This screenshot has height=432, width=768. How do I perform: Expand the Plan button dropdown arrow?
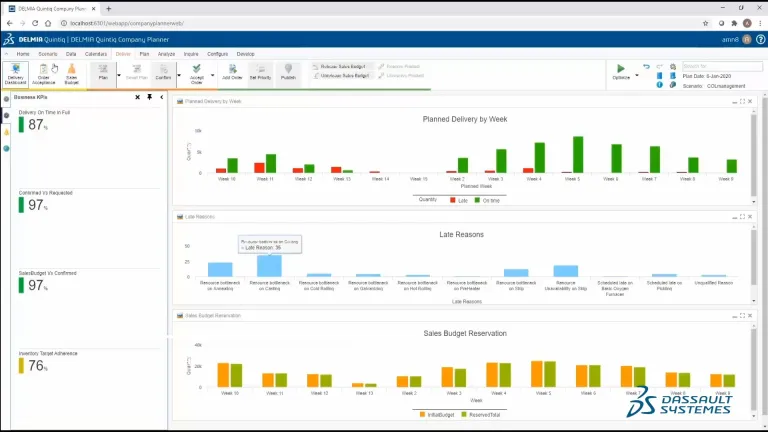tap(119, 75)
